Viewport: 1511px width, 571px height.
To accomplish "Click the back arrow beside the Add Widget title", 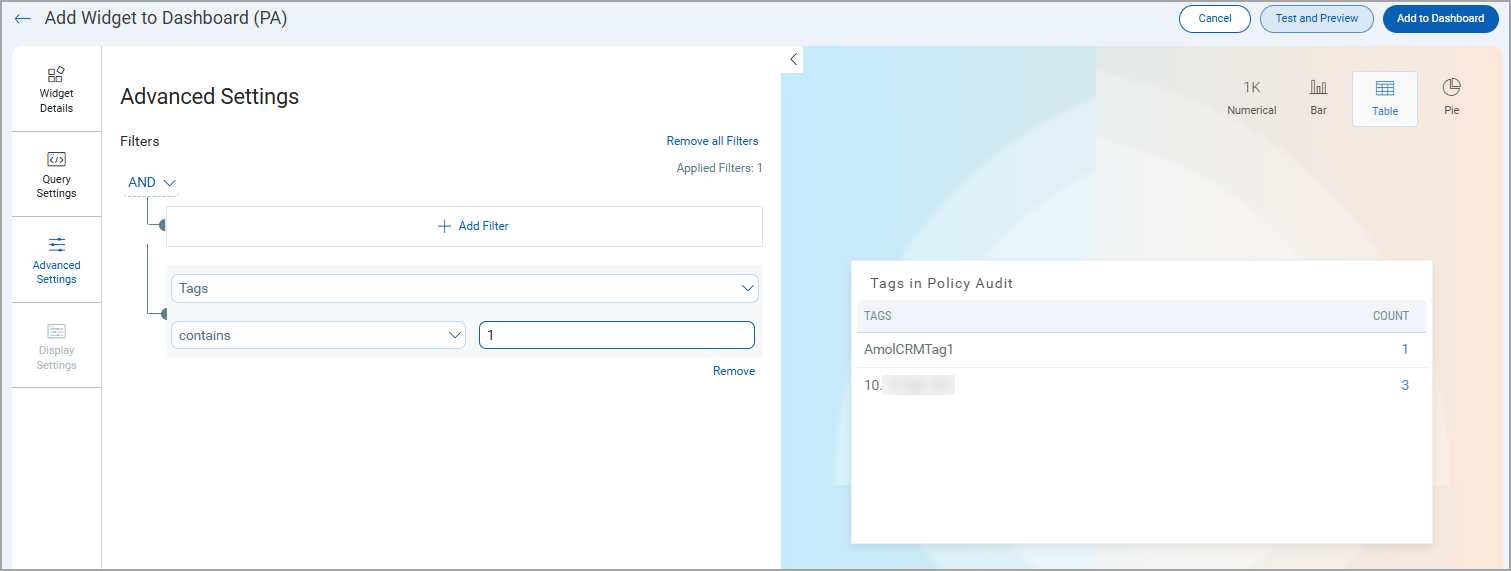I will click(23, 19).
